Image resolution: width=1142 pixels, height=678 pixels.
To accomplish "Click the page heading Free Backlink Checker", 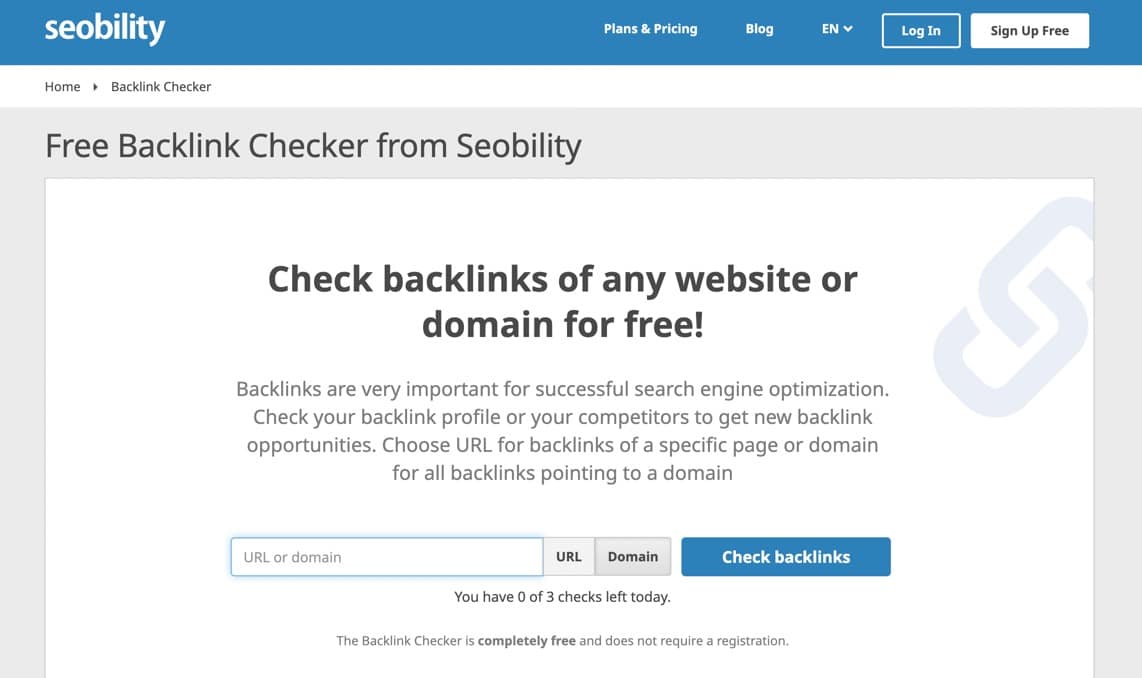I will click(x=313, y=146).
